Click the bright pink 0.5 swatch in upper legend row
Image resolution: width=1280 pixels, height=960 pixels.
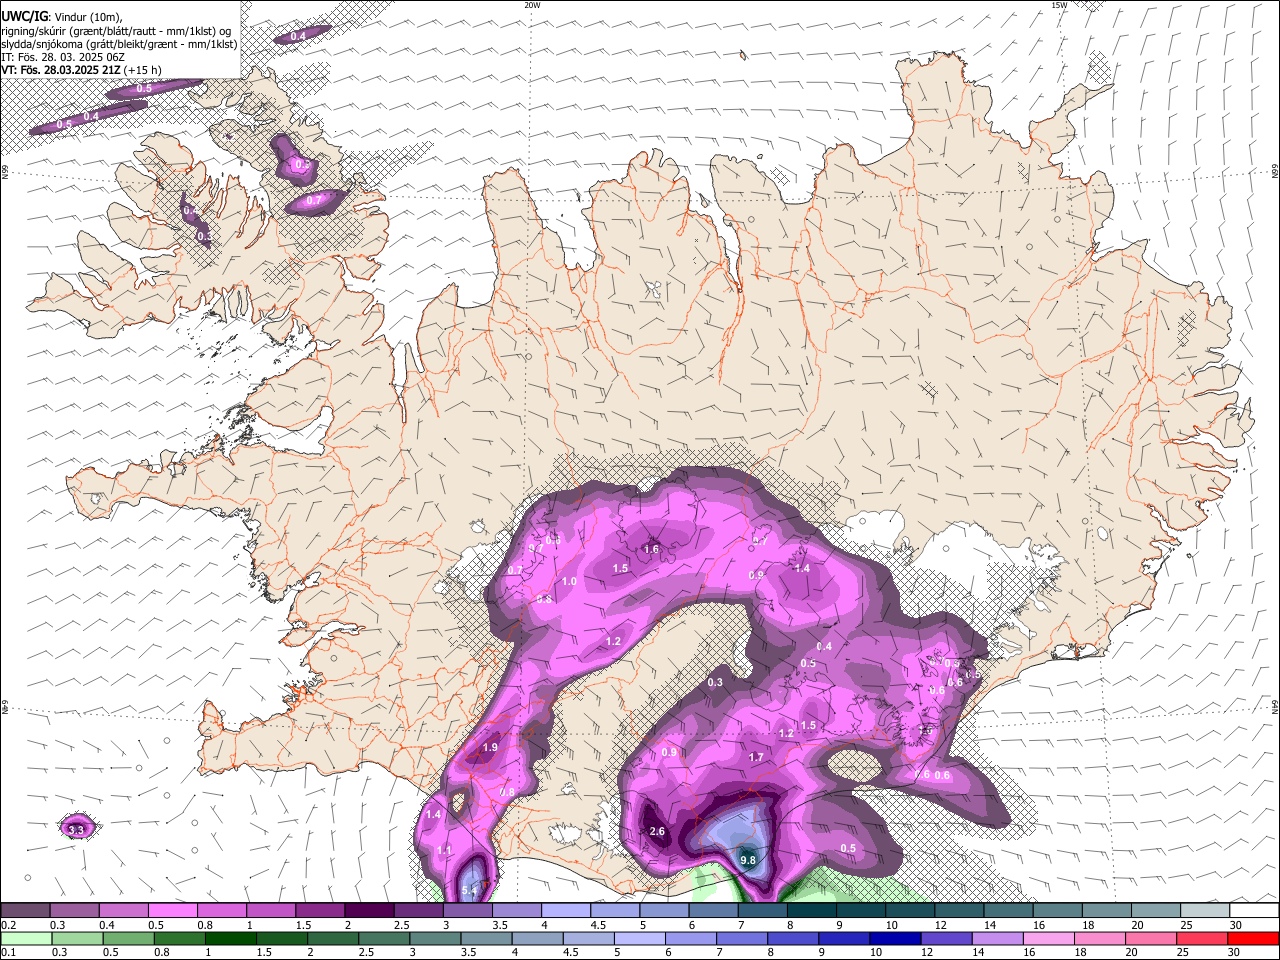pyautogui.click(x=172, y=911)
